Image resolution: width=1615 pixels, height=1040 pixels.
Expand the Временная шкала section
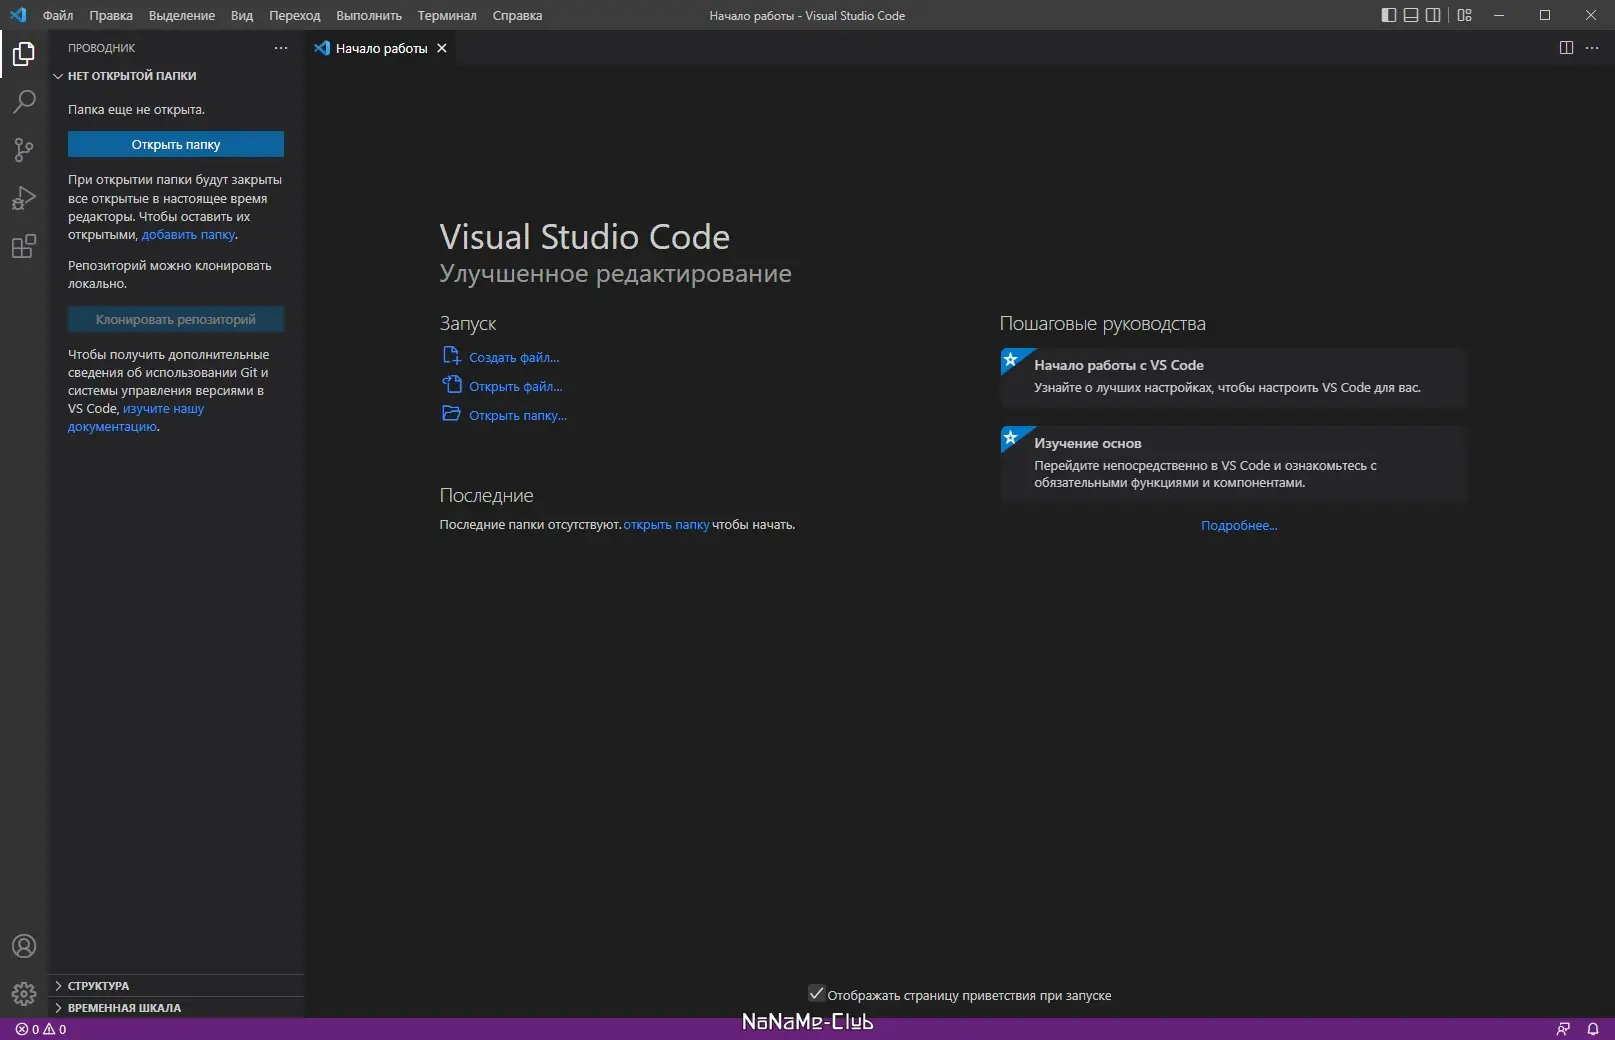(124, 1008)
